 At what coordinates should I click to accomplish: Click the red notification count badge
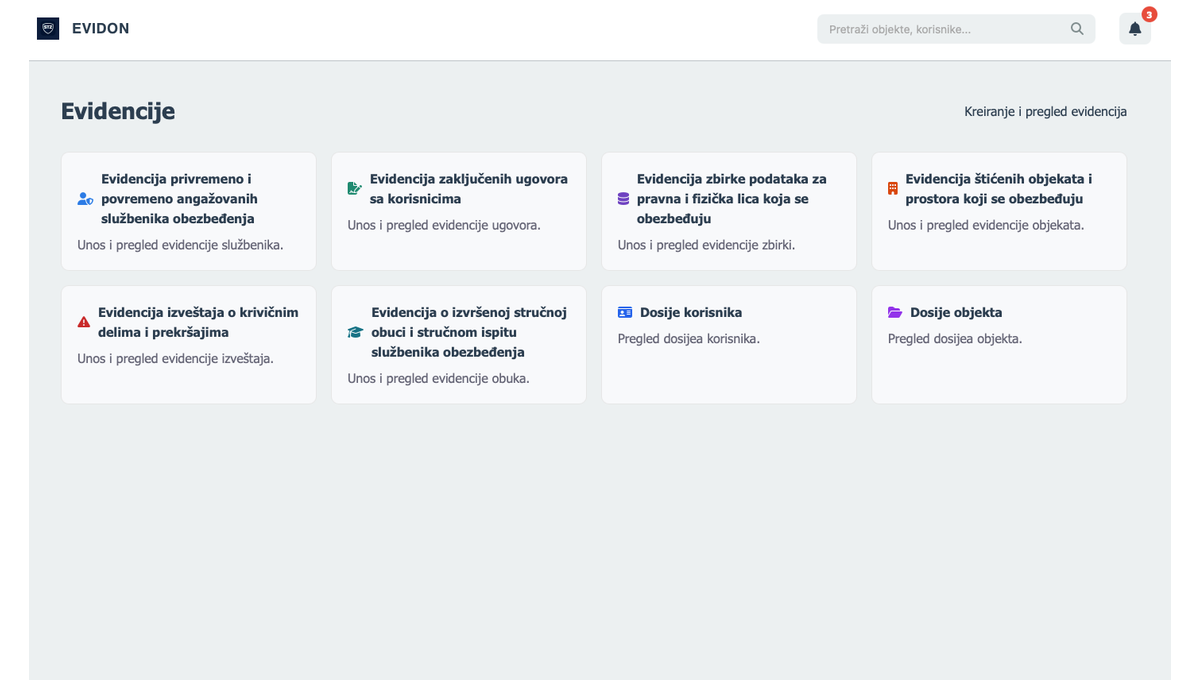[1149, 15]
